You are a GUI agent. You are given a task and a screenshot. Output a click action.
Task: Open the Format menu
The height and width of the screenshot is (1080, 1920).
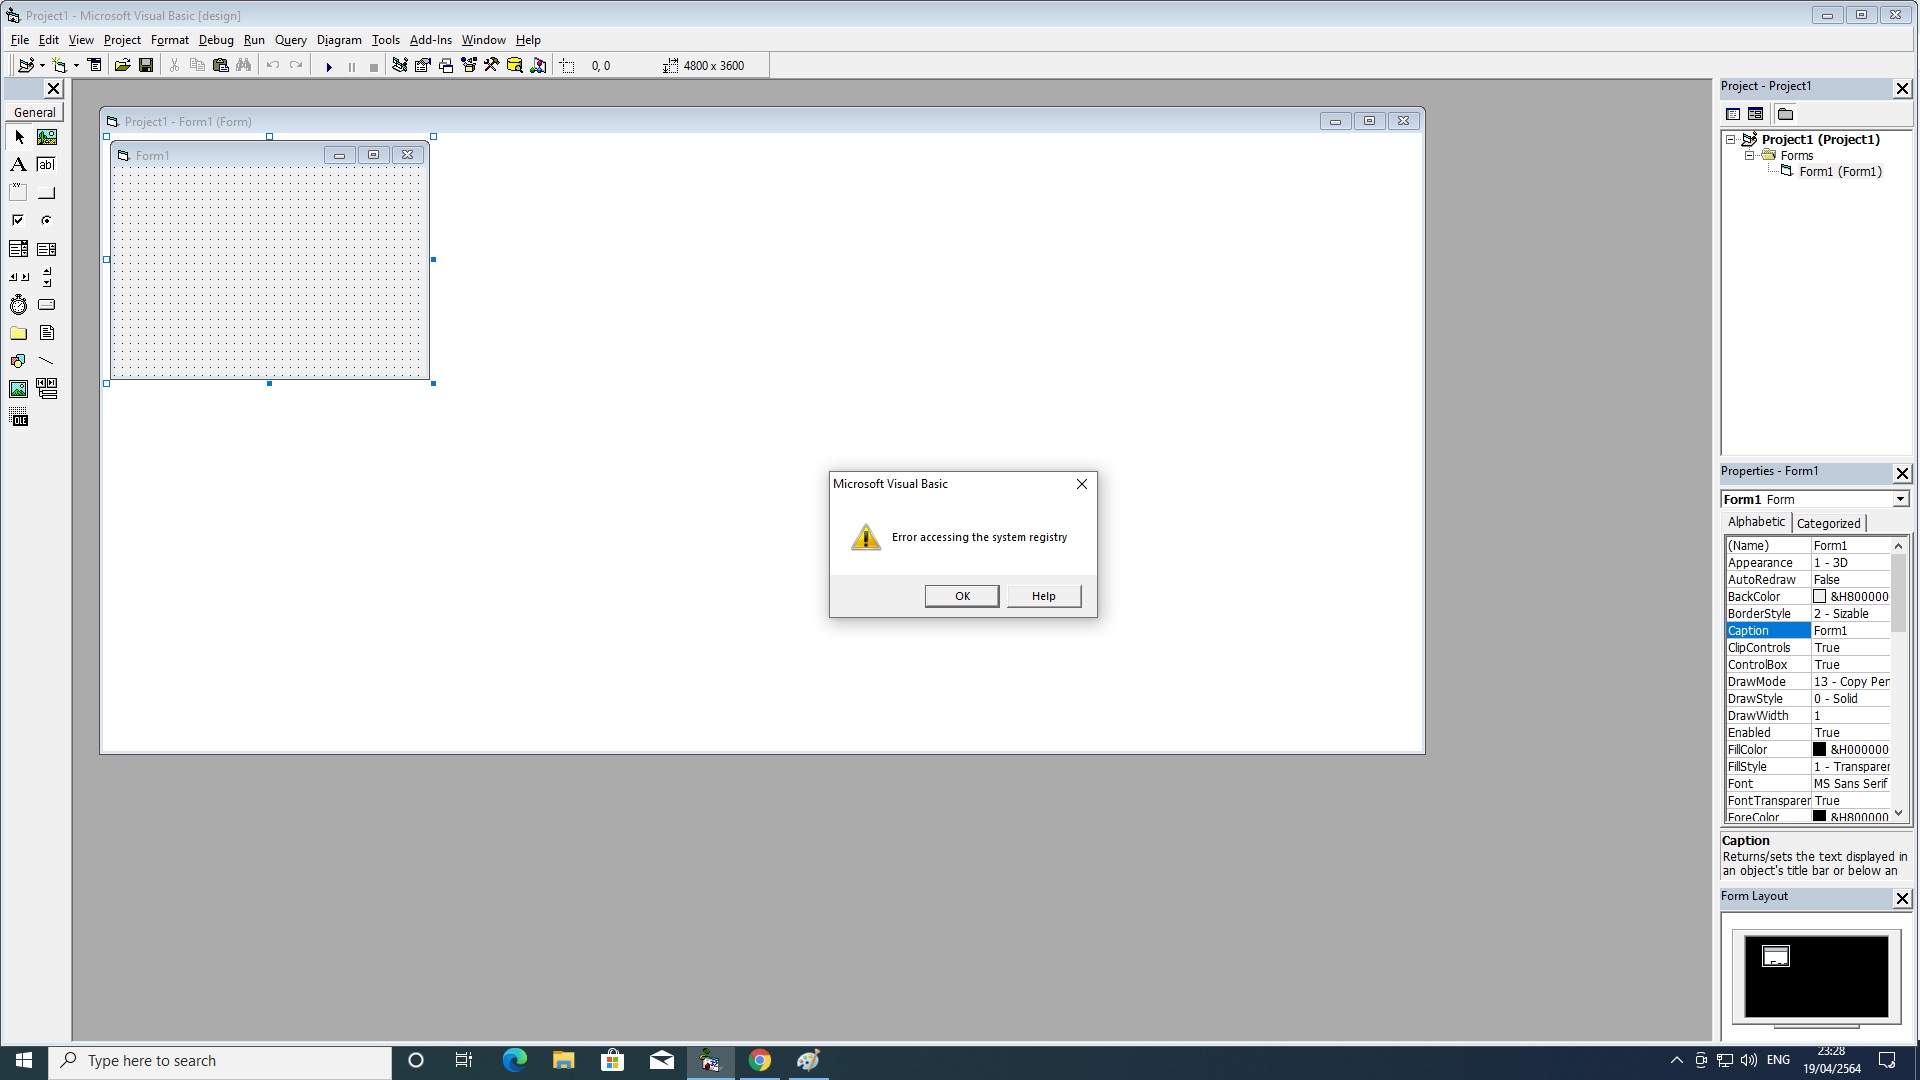click(170, 40)
